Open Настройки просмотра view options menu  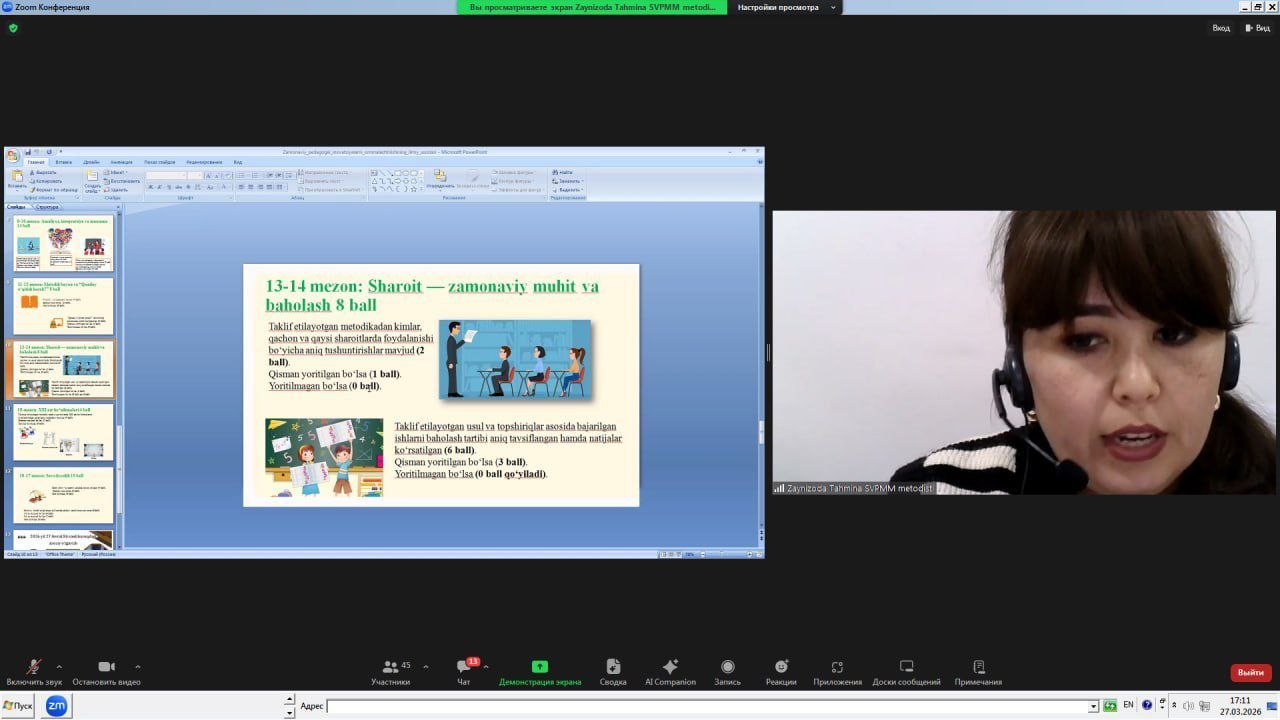(x=784, y=7)
